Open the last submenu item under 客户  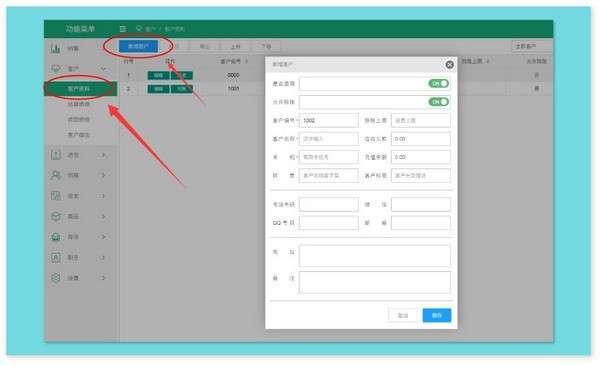tap(79, 135)
